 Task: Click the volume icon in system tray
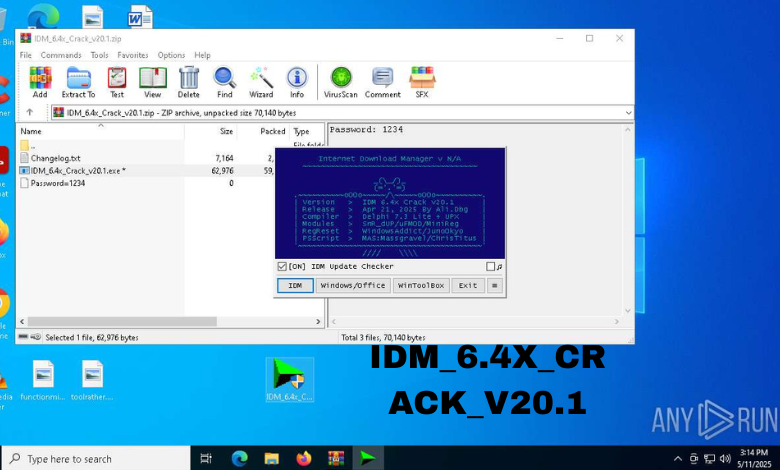point(725,459)
